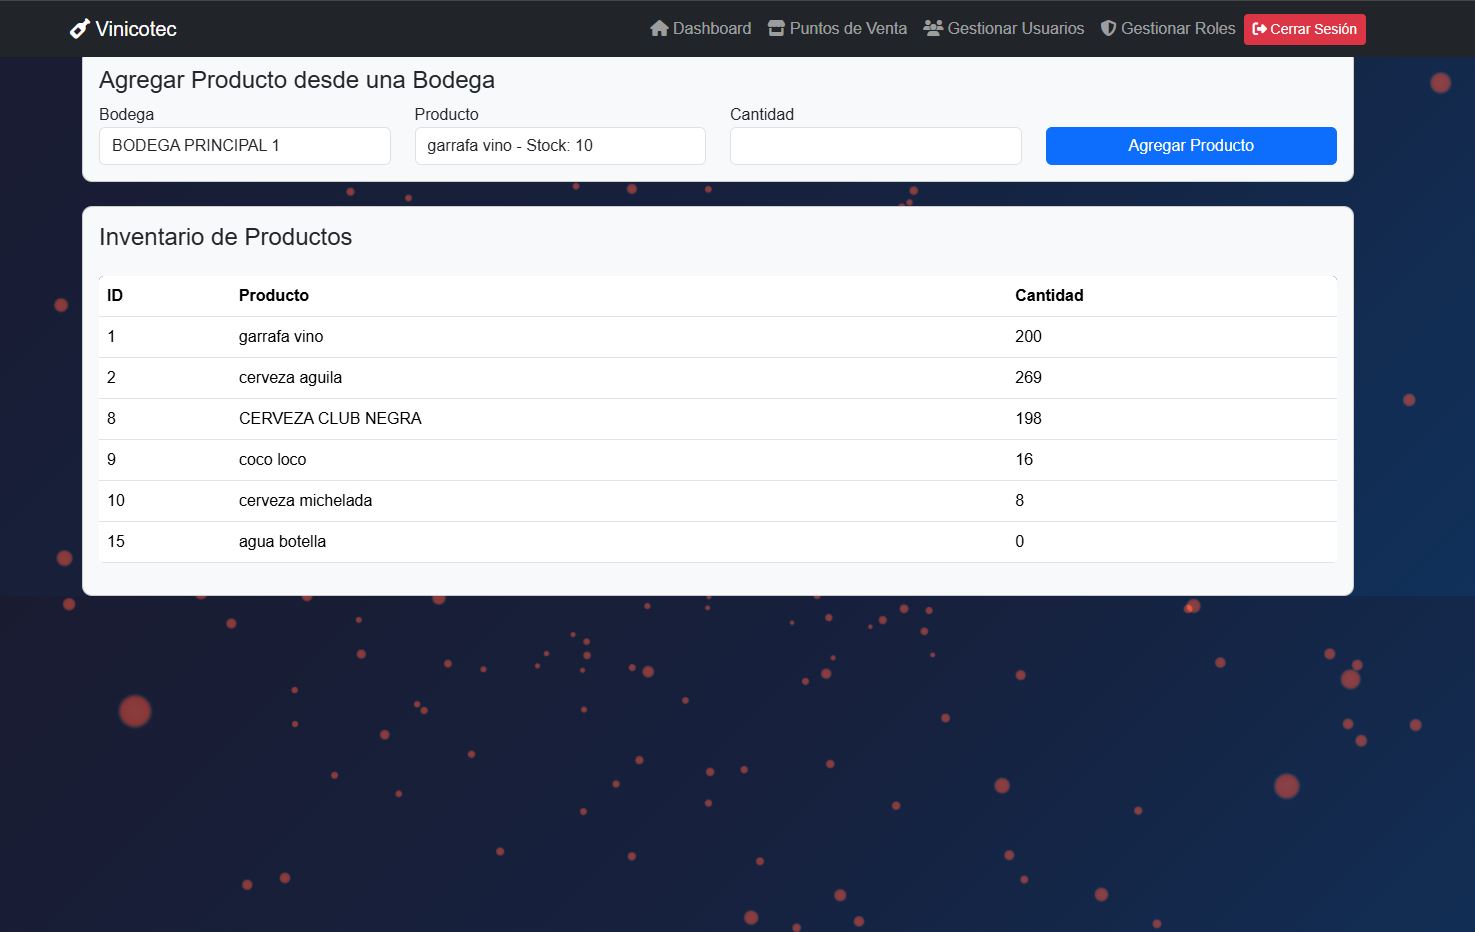Open the Vinicotec brand link
This screenshot has width=1475, height=932.
[x=123, y=29]
